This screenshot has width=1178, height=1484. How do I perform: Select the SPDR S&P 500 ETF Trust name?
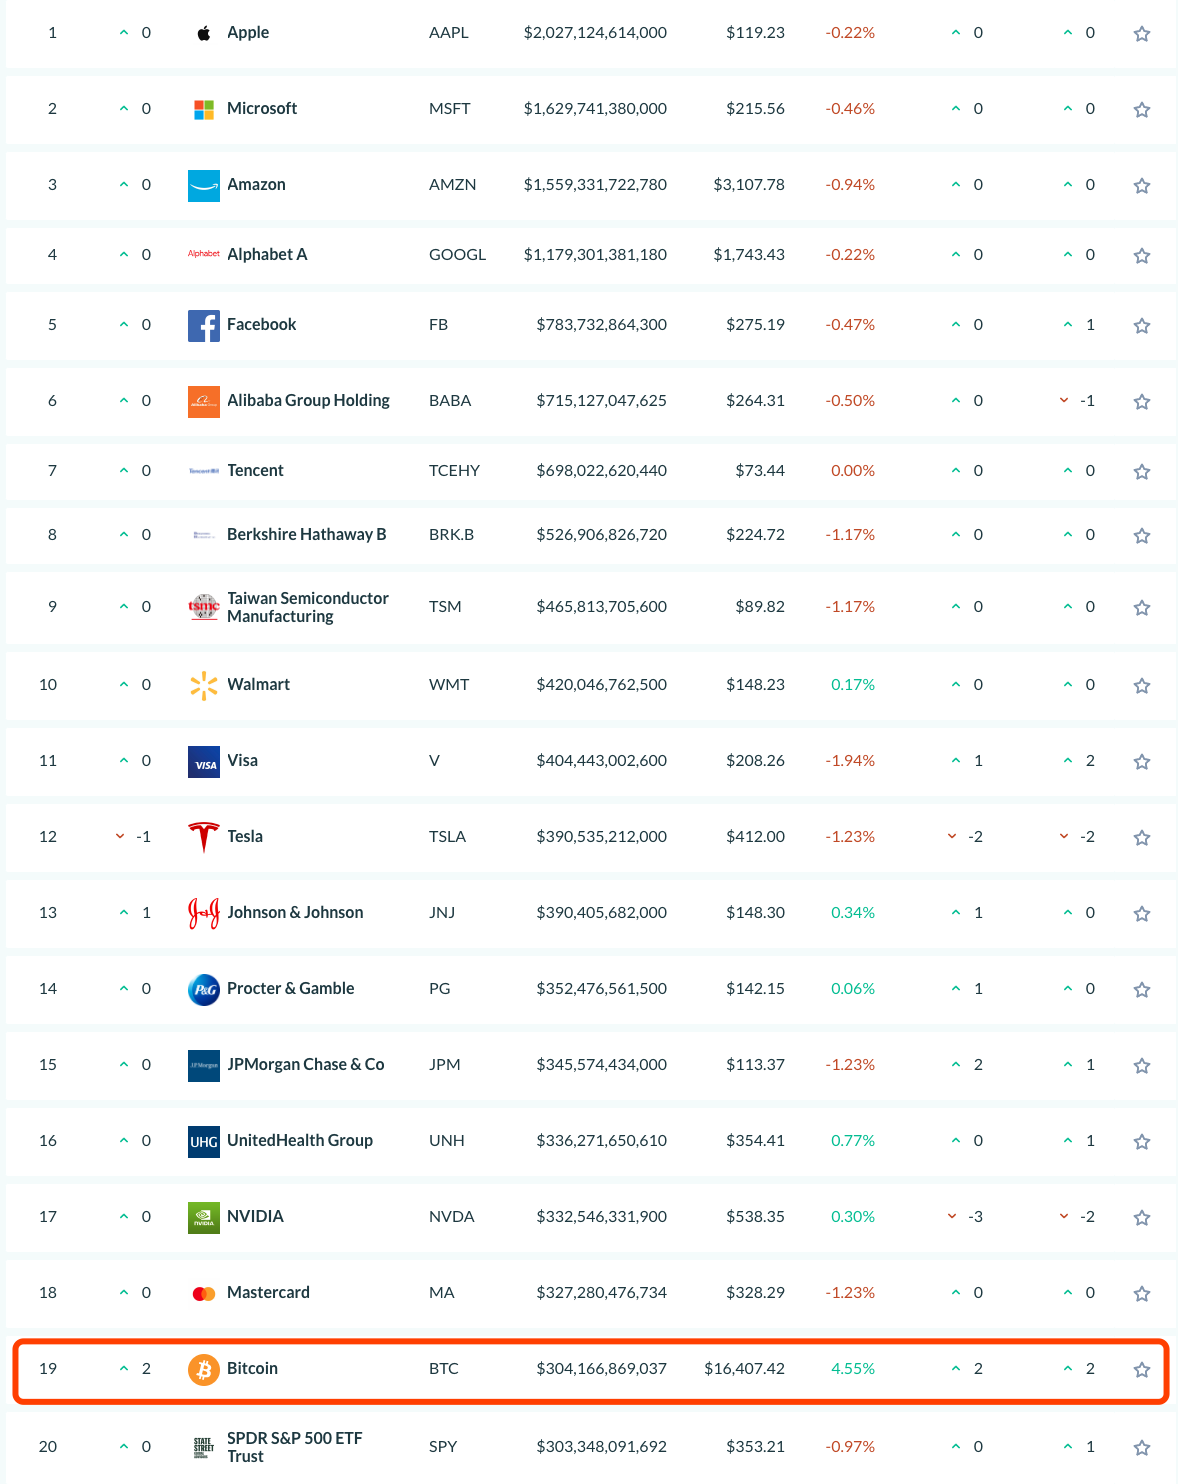coord(295,1447)
